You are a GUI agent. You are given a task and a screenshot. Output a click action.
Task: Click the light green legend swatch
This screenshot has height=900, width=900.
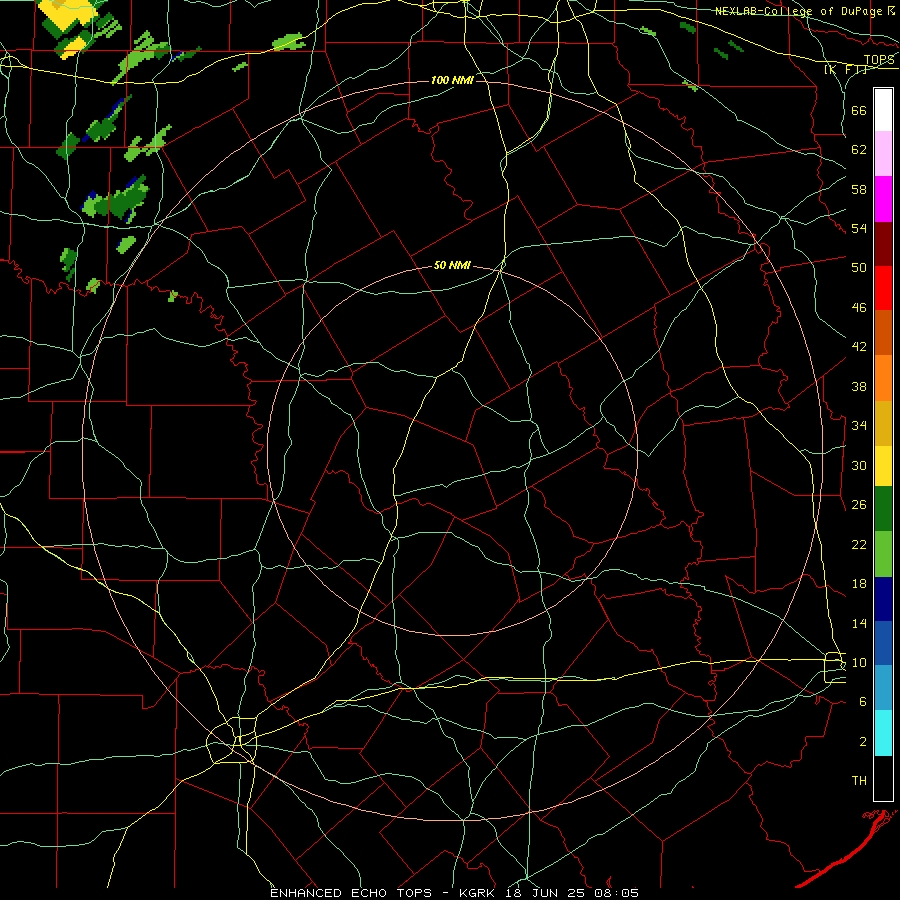pyautogui.click(x=883, y=554)
